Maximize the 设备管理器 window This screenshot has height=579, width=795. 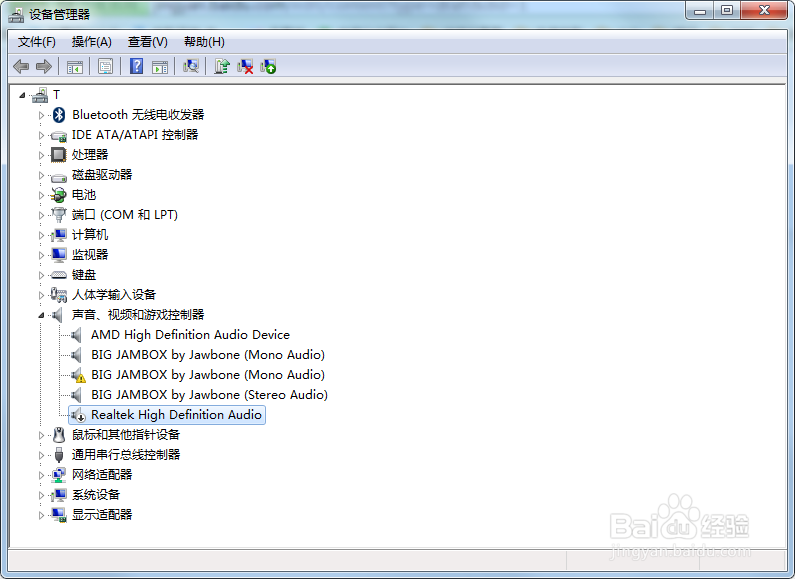click(x=727, y=11)
